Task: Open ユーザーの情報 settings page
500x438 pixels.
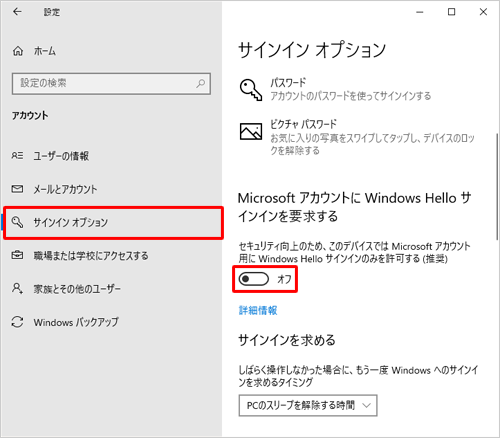Action: pyautogui.click(x=112, y=156)
